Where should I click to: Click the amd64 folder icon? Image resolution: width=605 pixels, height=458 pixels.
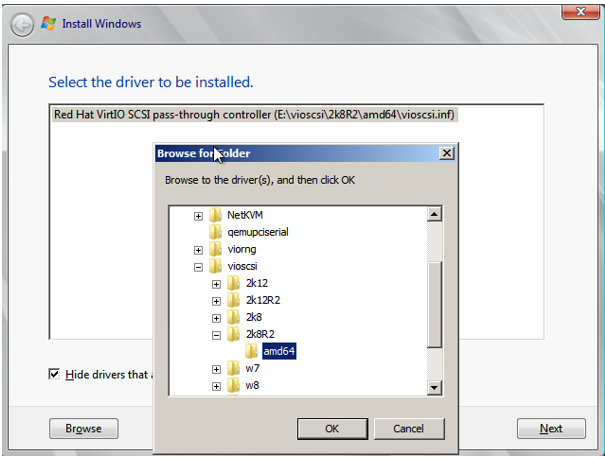(x=251, y=351)
